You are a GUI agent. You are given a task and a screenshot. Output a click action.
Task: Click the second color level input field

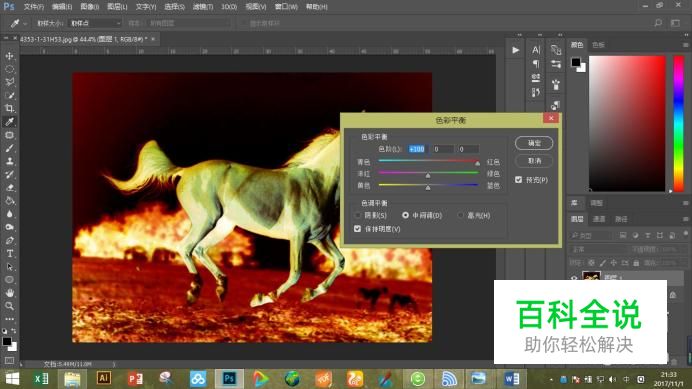(x=443, y=149)
